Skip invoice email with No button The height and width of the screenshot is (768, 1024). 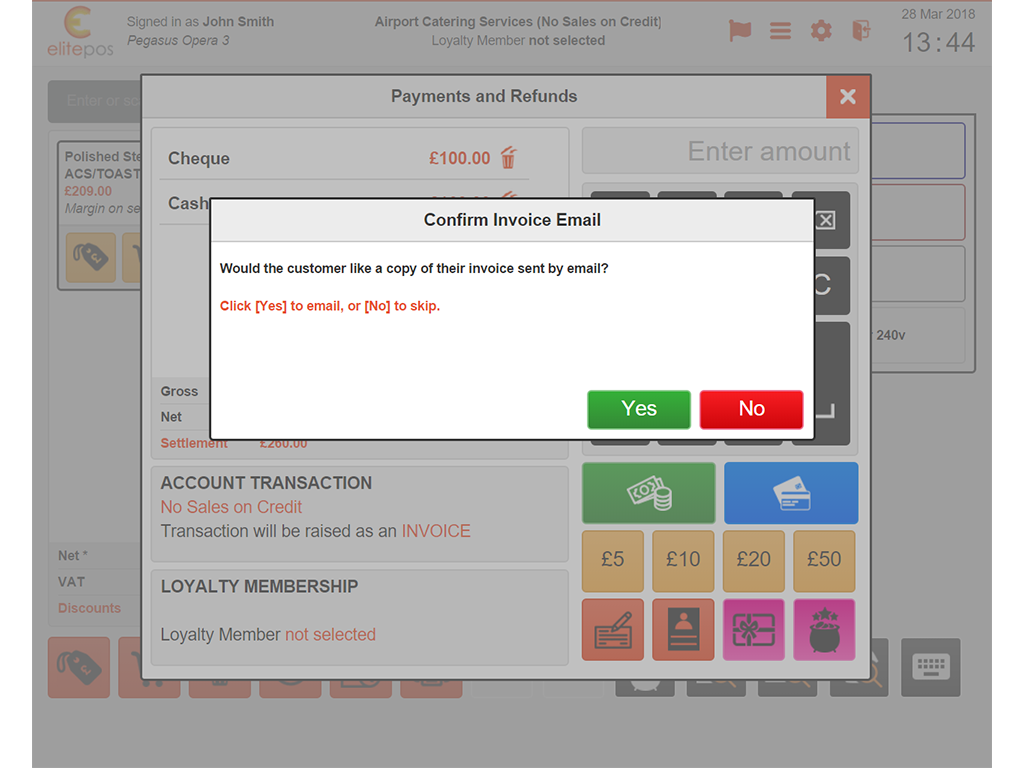(x=751, y=409)
